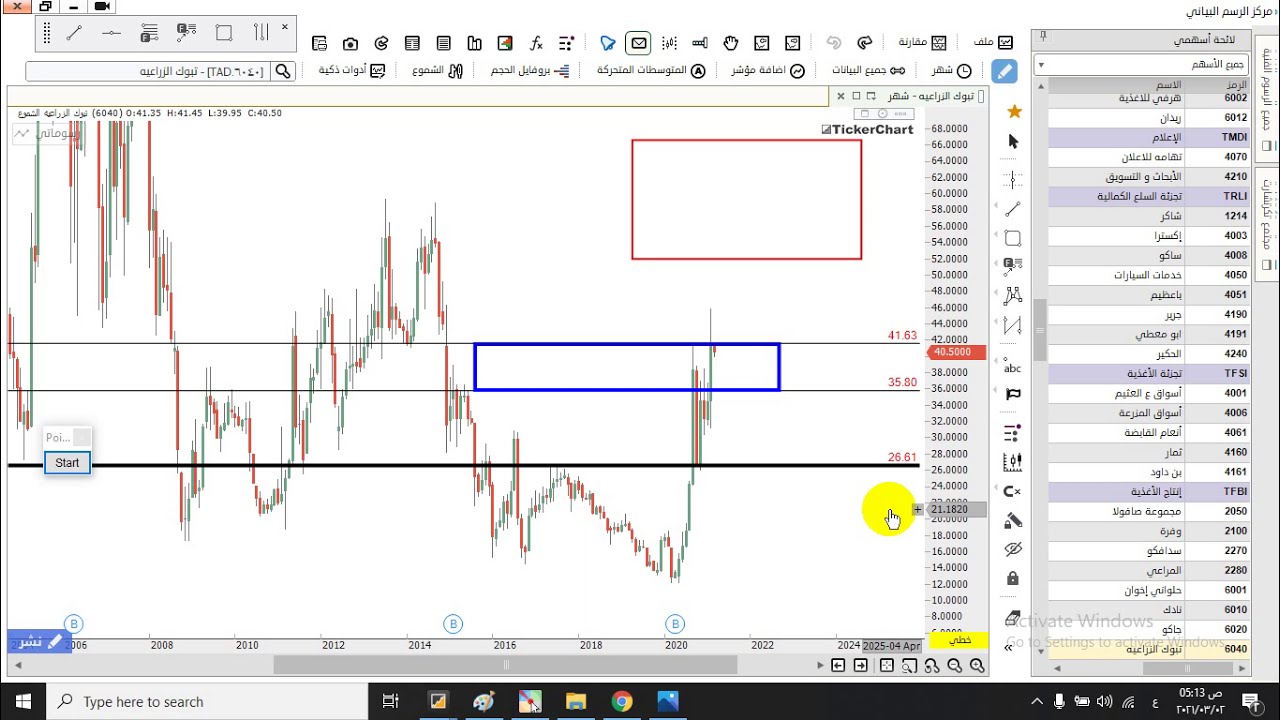
Task: Click the eraser tool in drawing sidebar
Action: [1012, 617]
